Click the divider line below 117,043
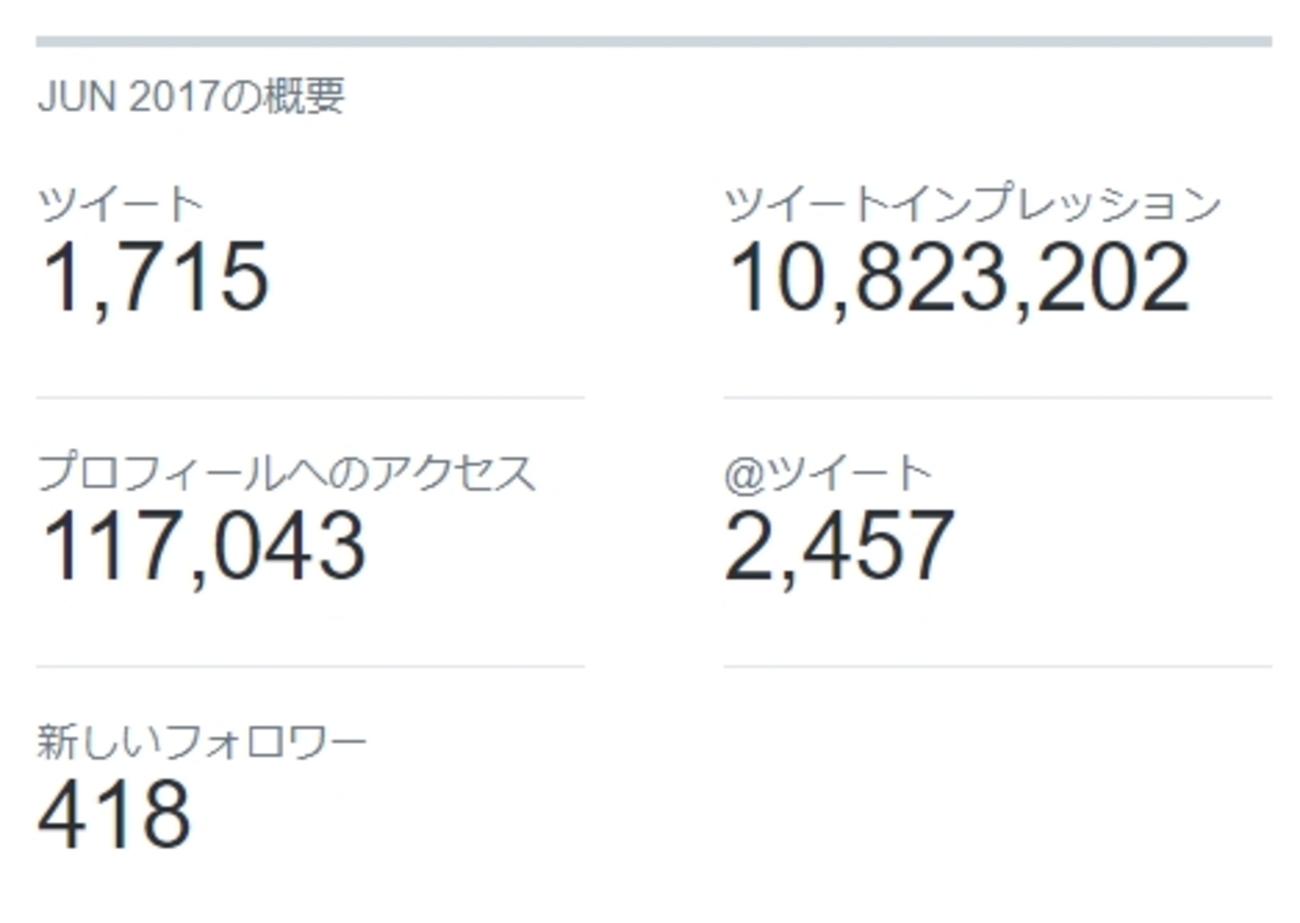The image size is (1300, 923). [x=310, y=666]
